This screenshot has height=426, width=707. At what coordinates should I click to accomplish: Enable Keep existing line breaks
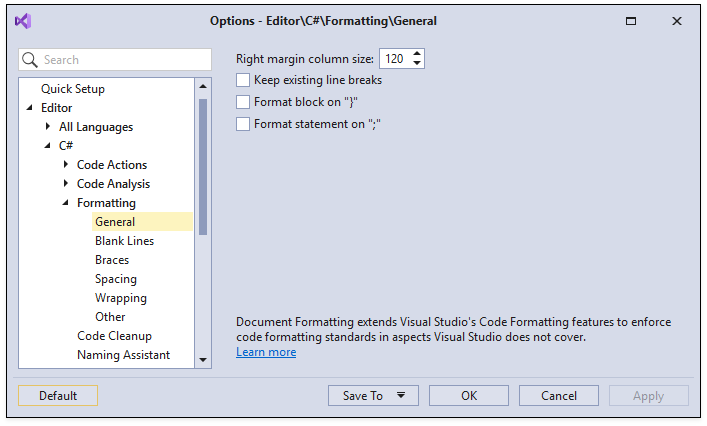[x=243, y=80]
